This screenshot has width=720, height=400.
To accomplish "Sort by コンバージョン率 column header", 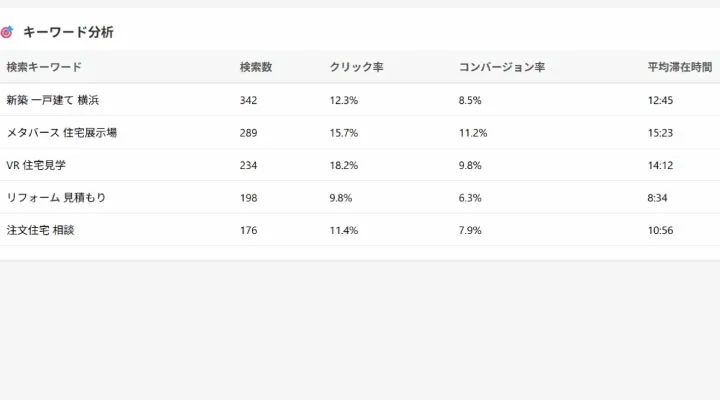I will [x=501, y=67].
